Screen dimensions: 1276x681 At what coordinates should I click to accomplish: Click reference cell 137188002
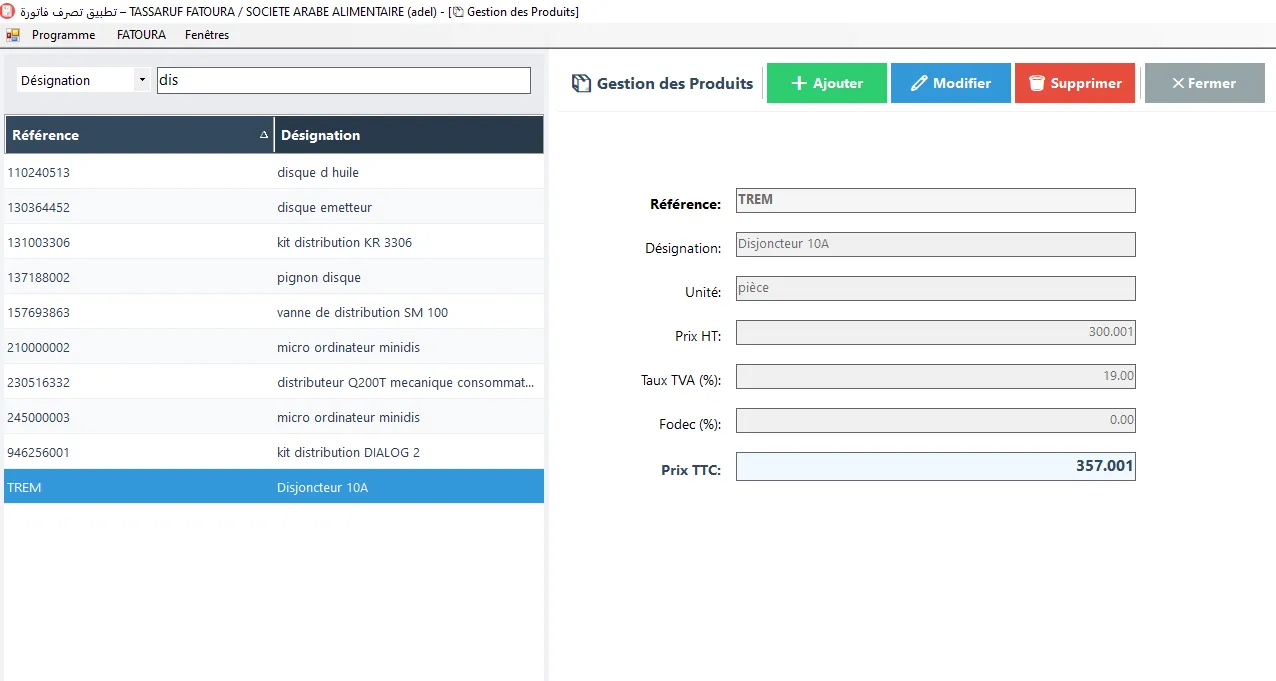click(x=139, y=277)
